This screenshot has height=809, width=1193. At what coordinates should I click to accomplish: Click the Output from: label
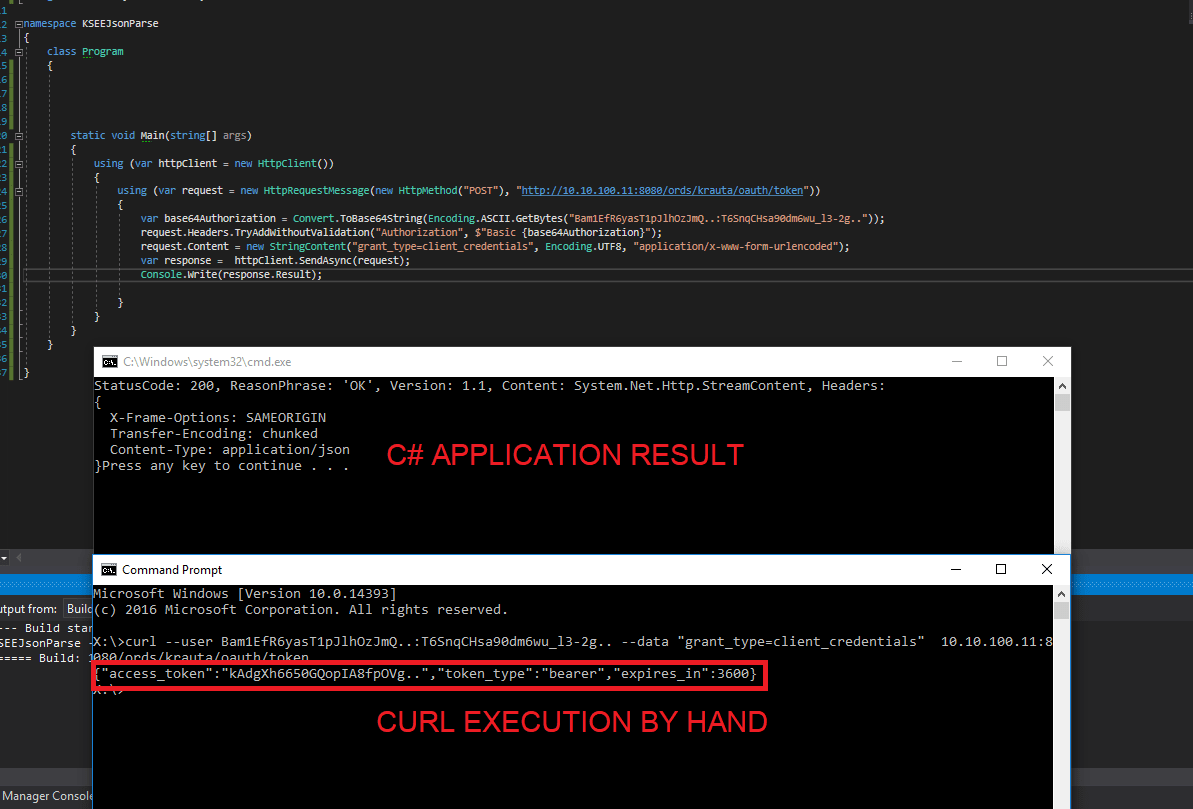click(x=29, y=609)
